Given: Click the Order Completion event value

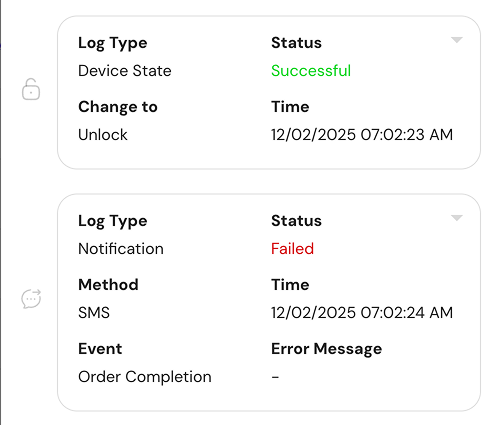Looking at the screenshot, I should click(x=145, y=377).
